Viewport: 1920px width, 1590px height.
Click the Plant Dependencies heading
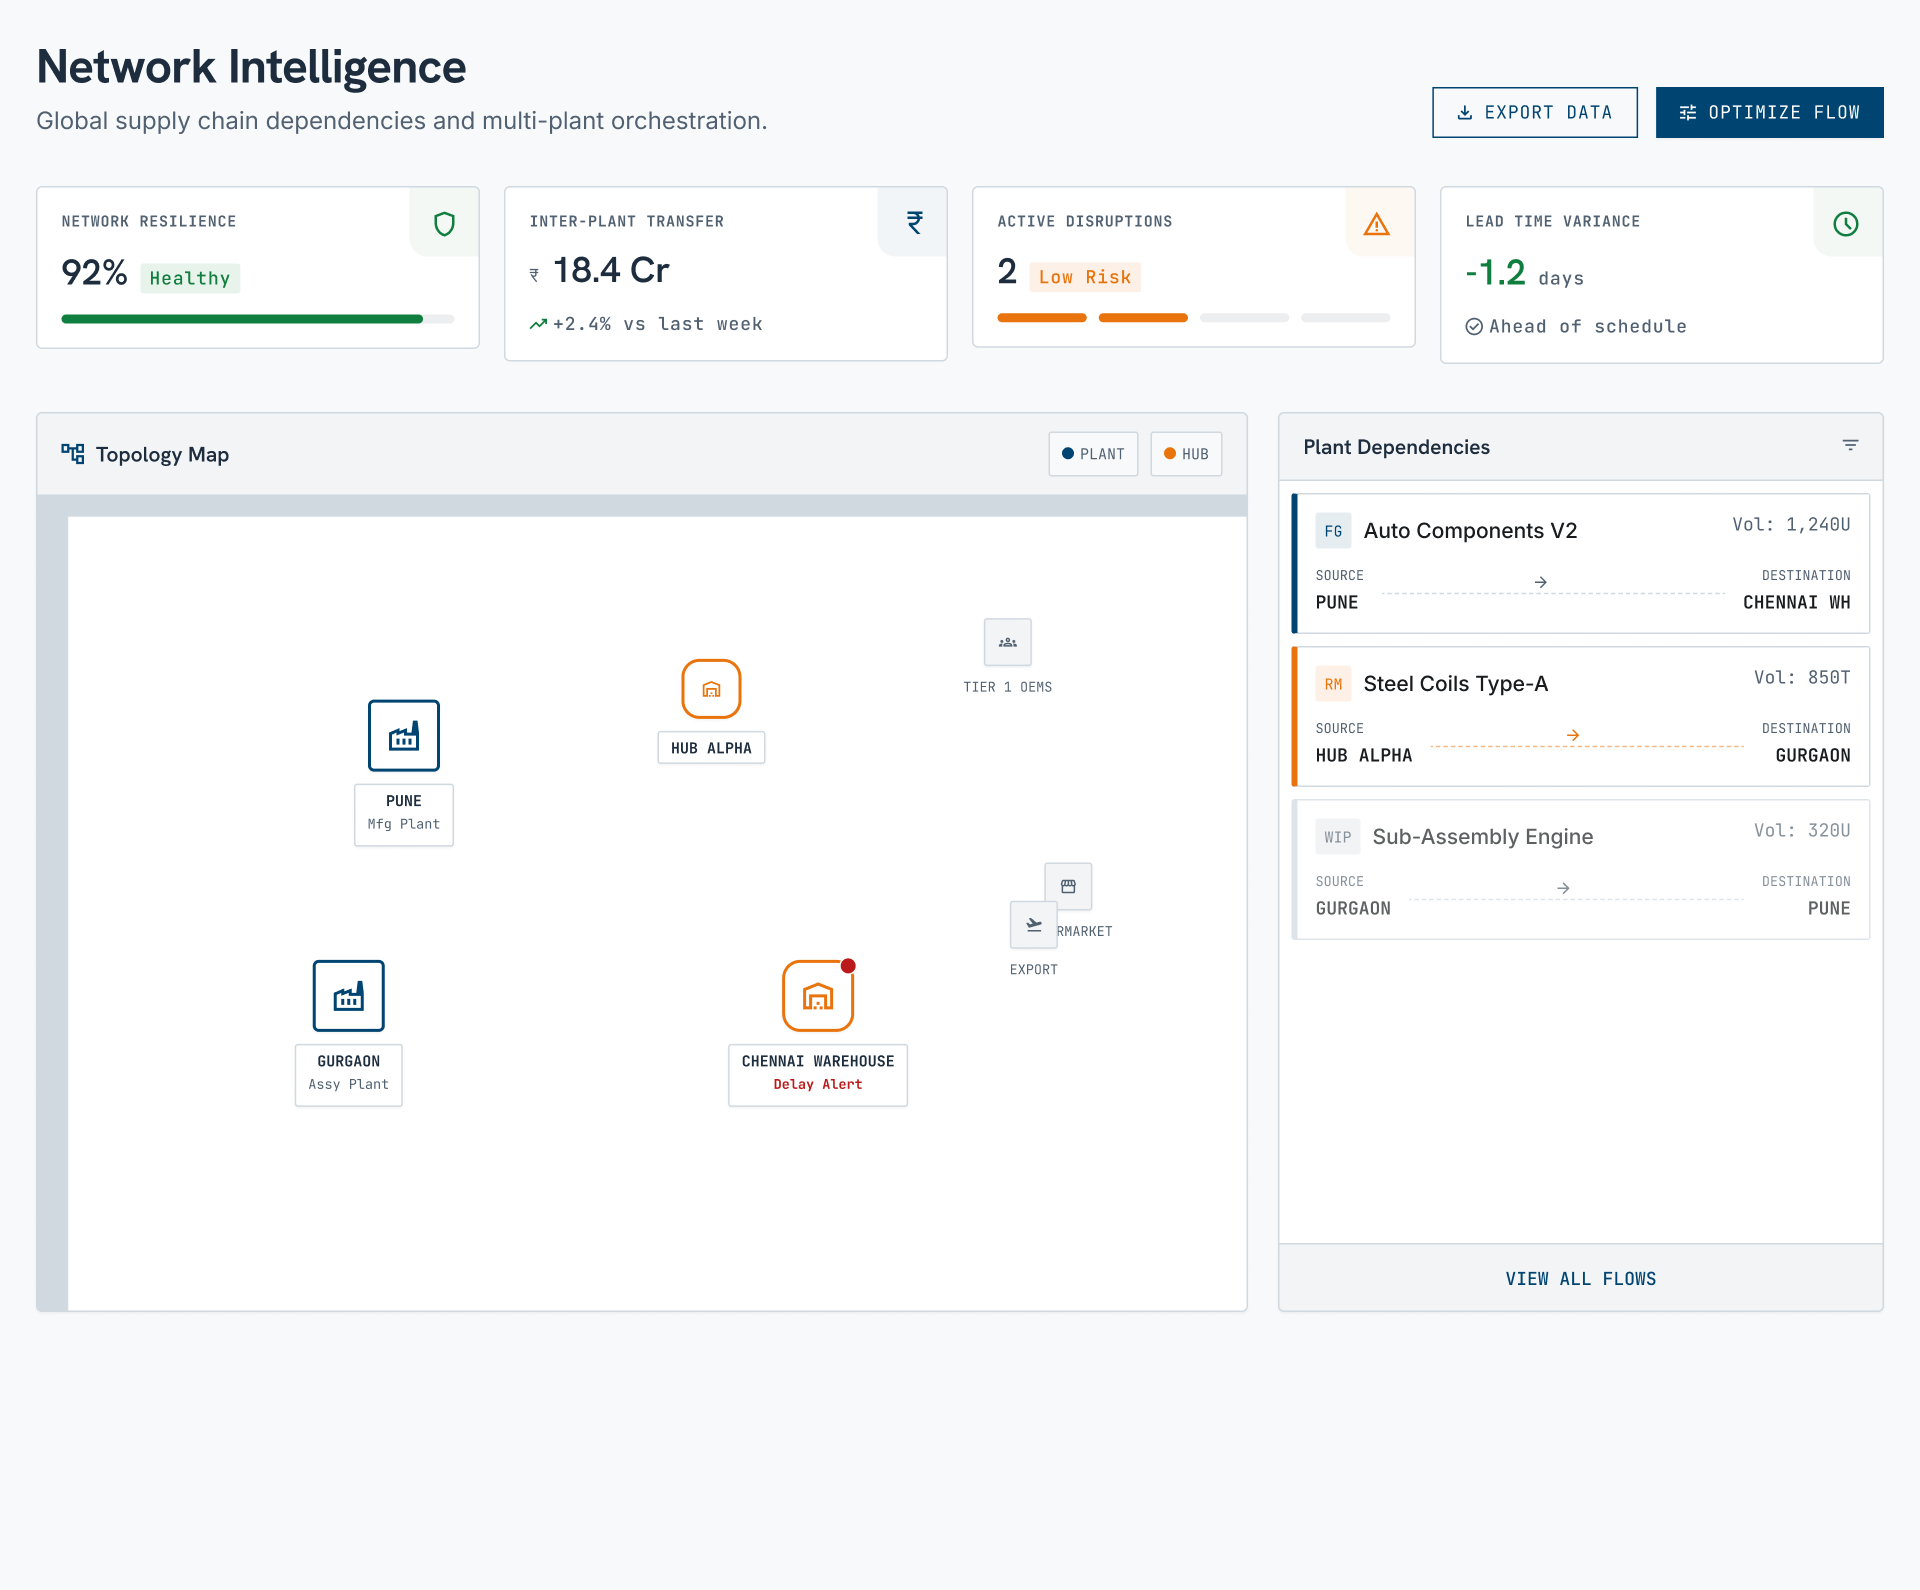coord(1396,447)
